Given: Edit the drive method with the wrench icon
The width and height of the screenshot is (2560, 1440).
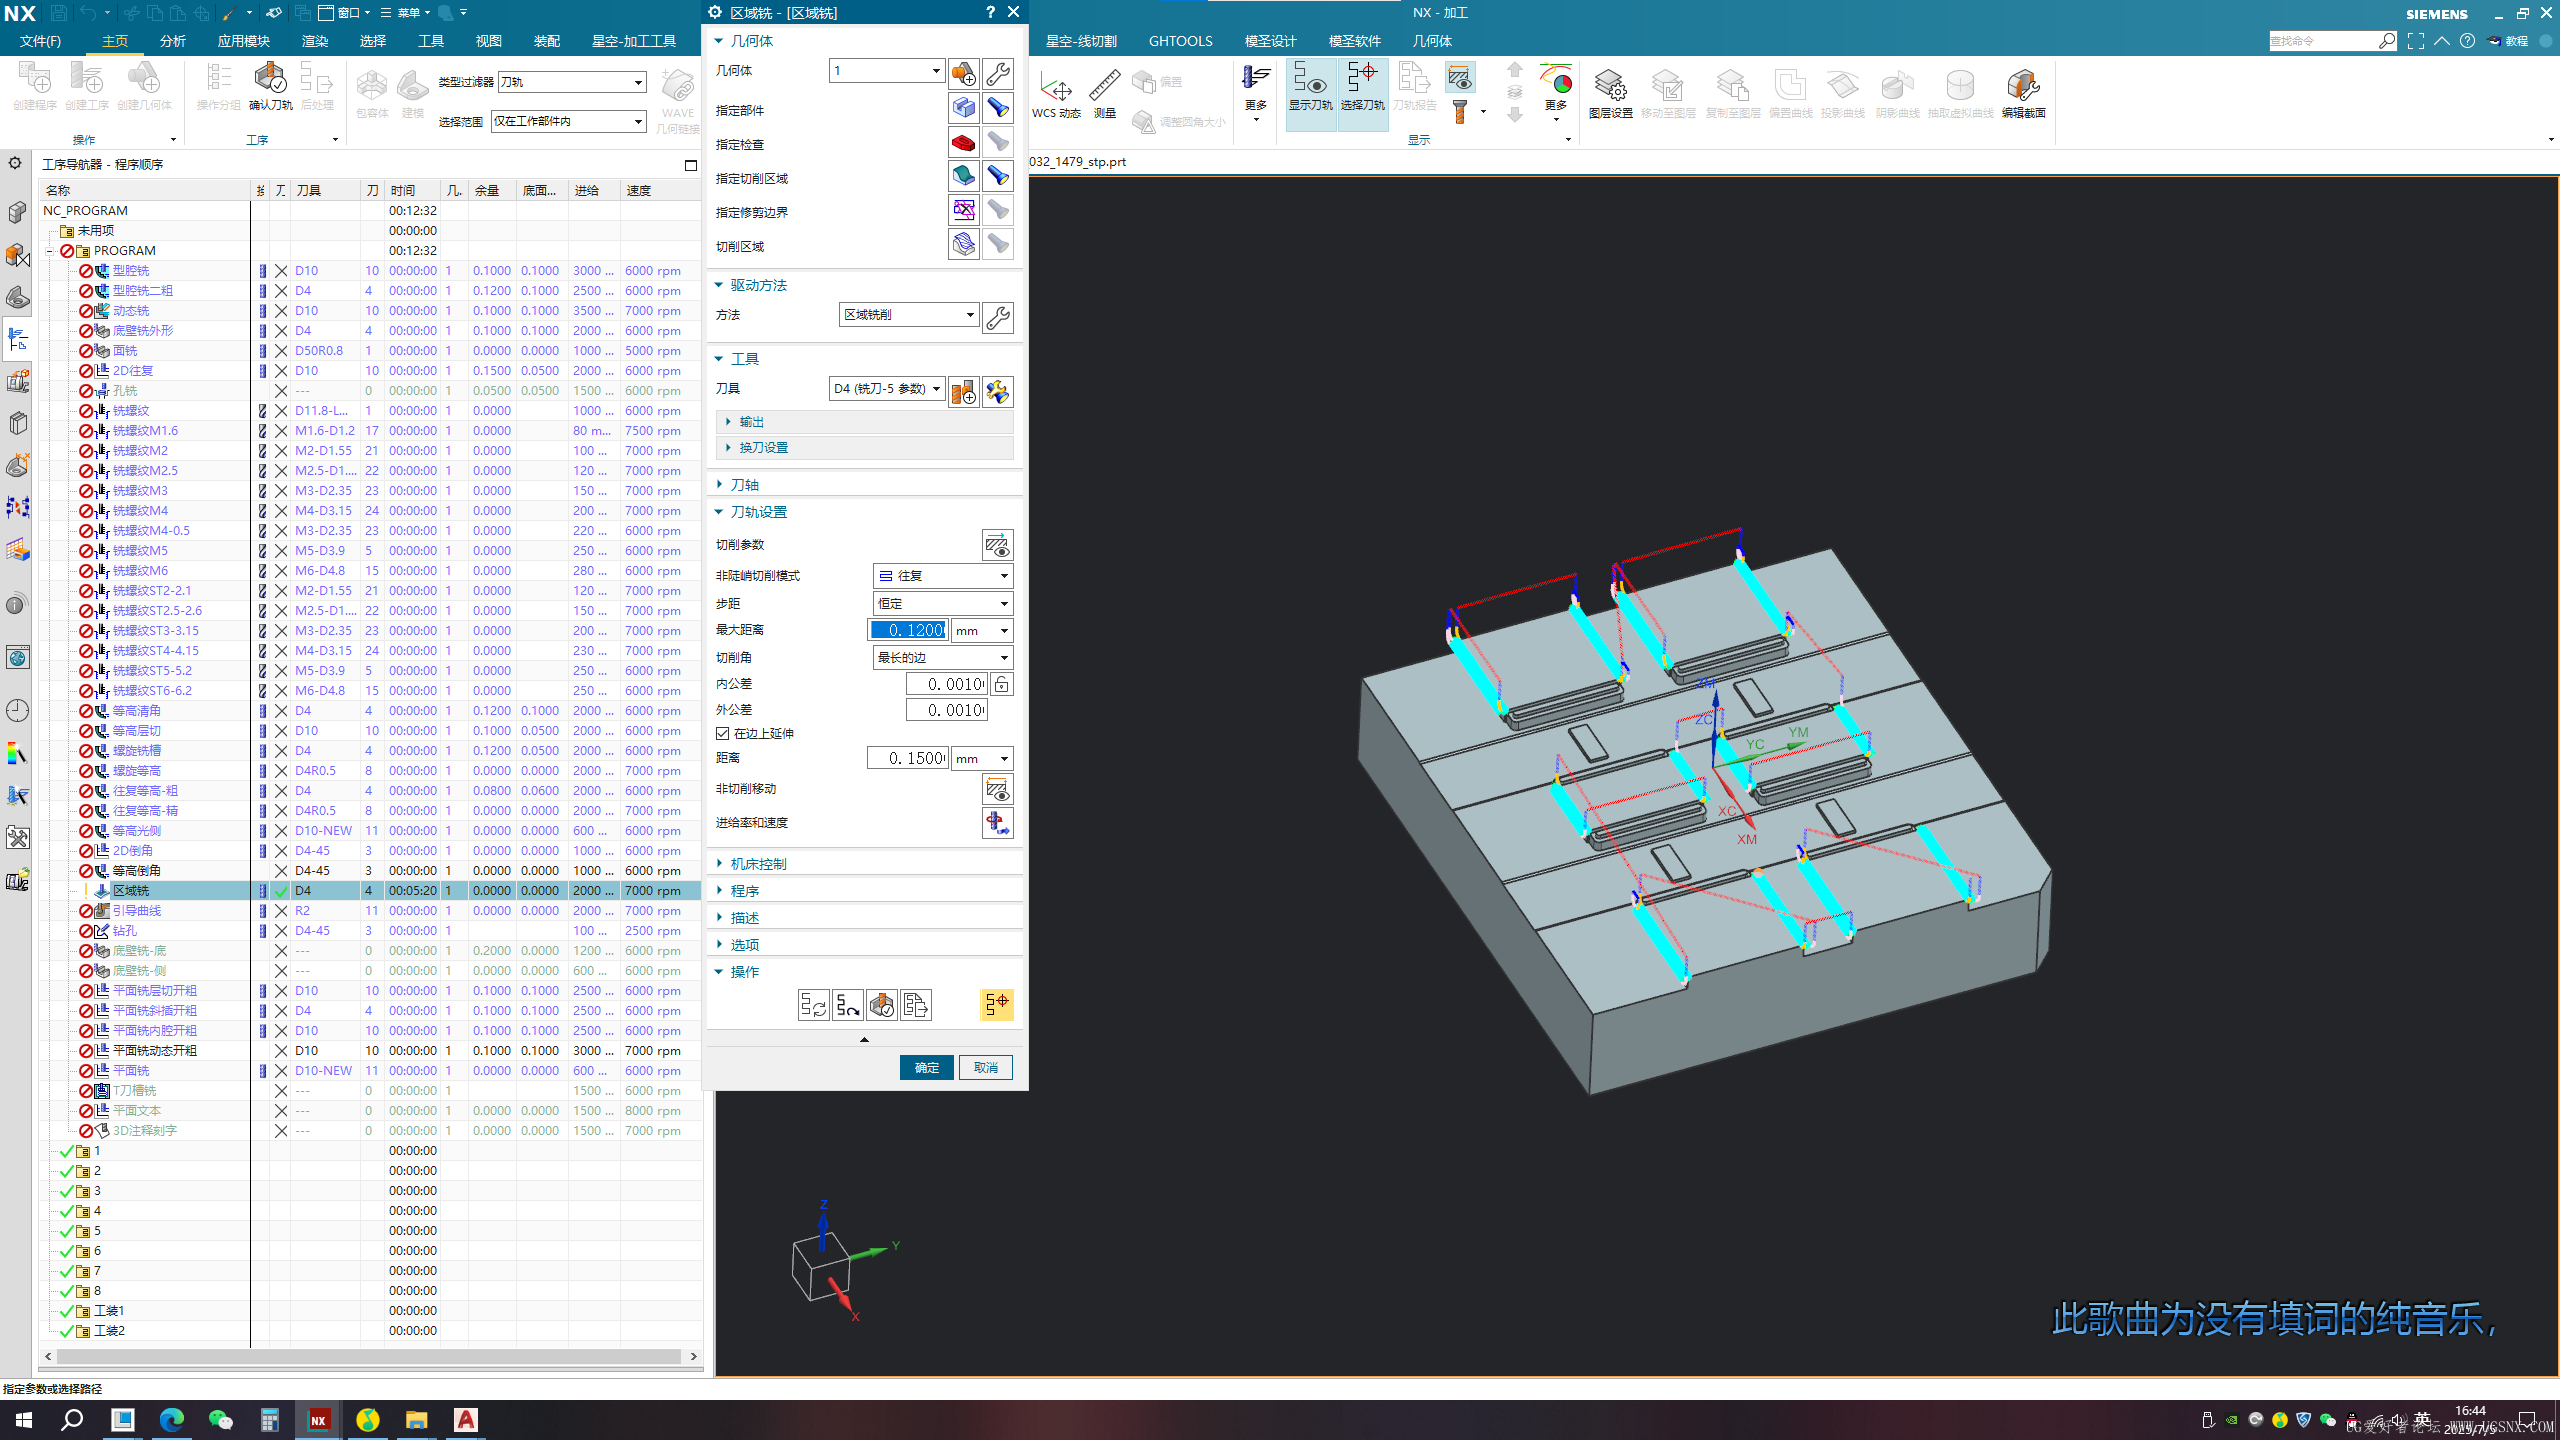Looking at the screenshot, I should pyautogui.click(x=997, y=317).
